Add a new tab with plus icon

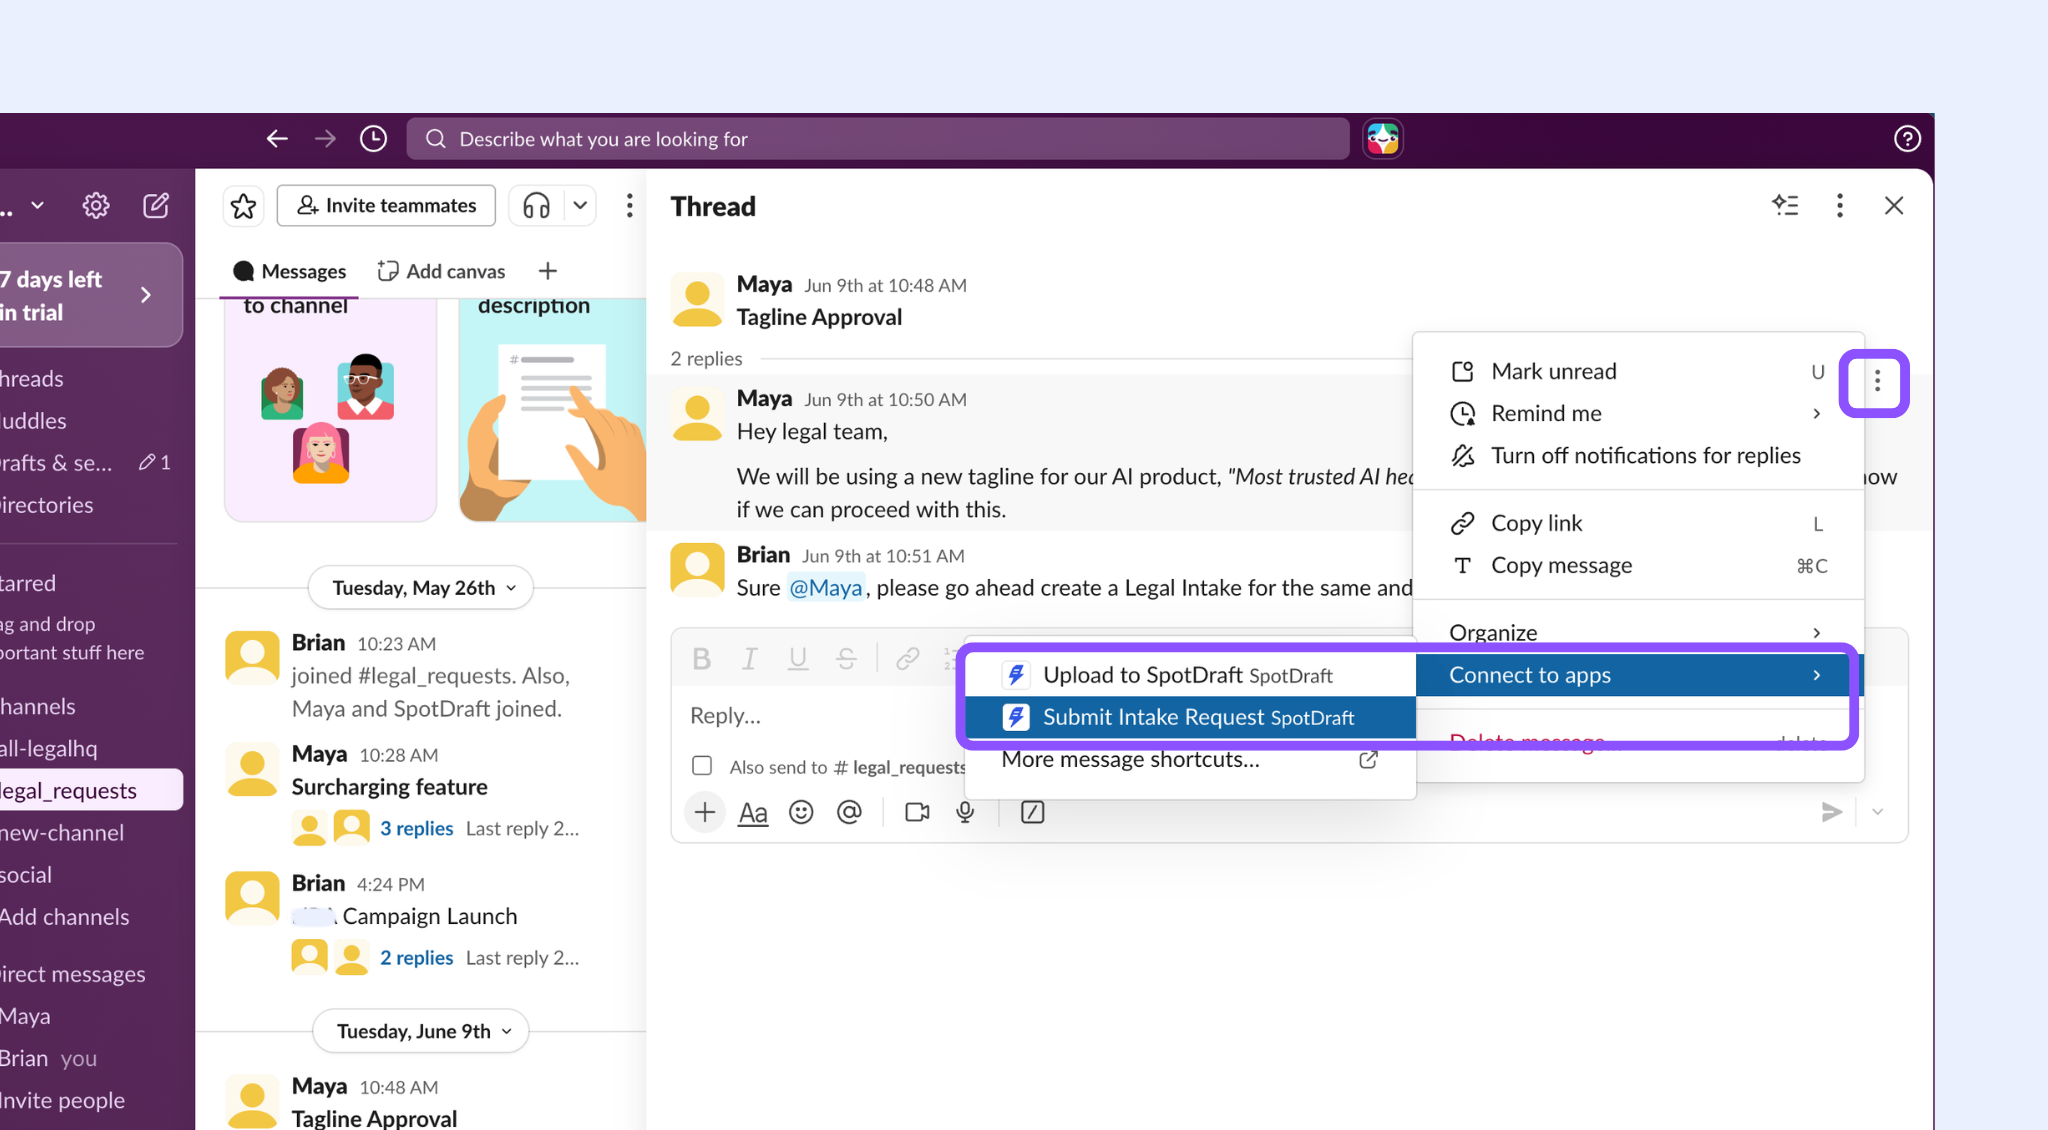[548, 272]
